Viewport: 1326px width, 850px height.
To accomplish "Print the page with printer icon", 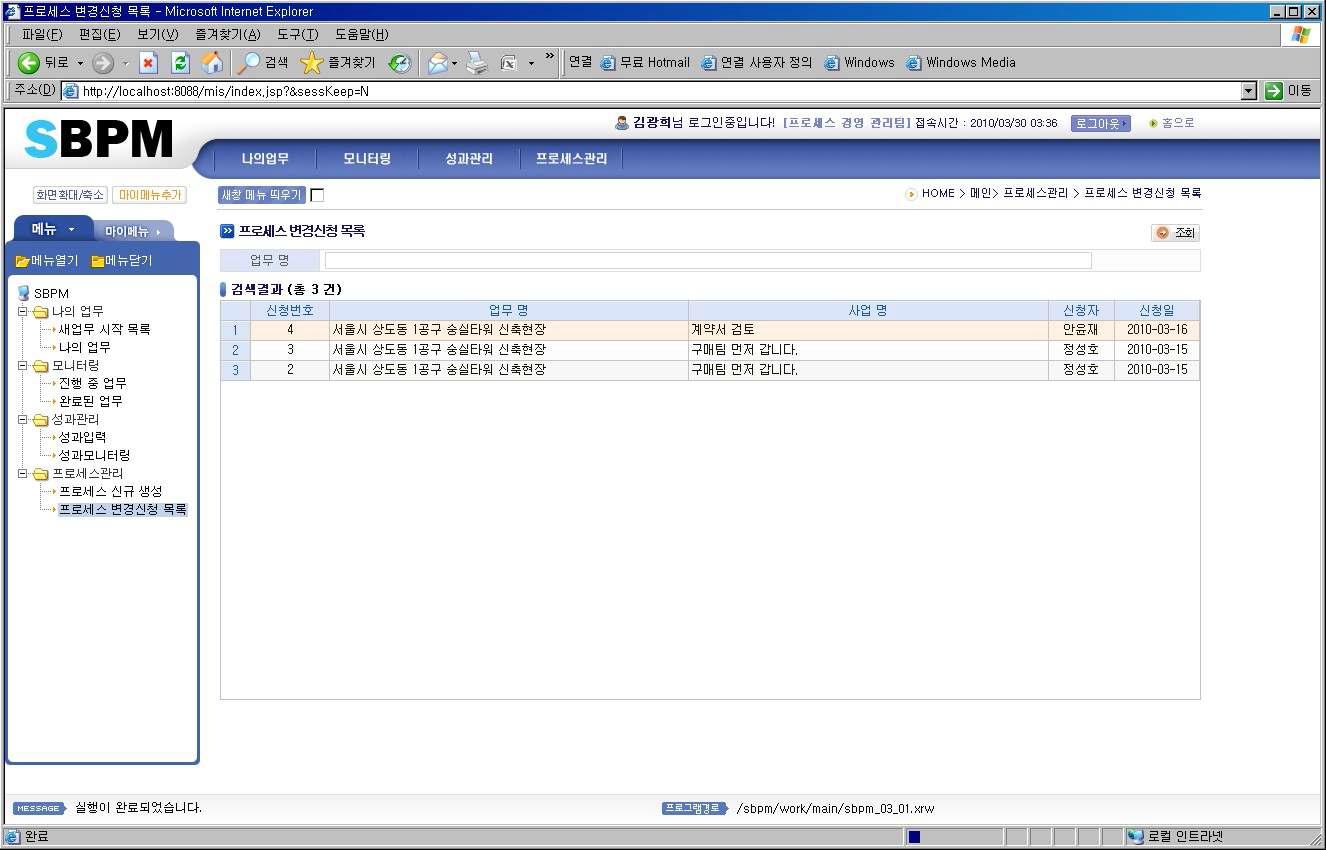I will tap(476, 63).
